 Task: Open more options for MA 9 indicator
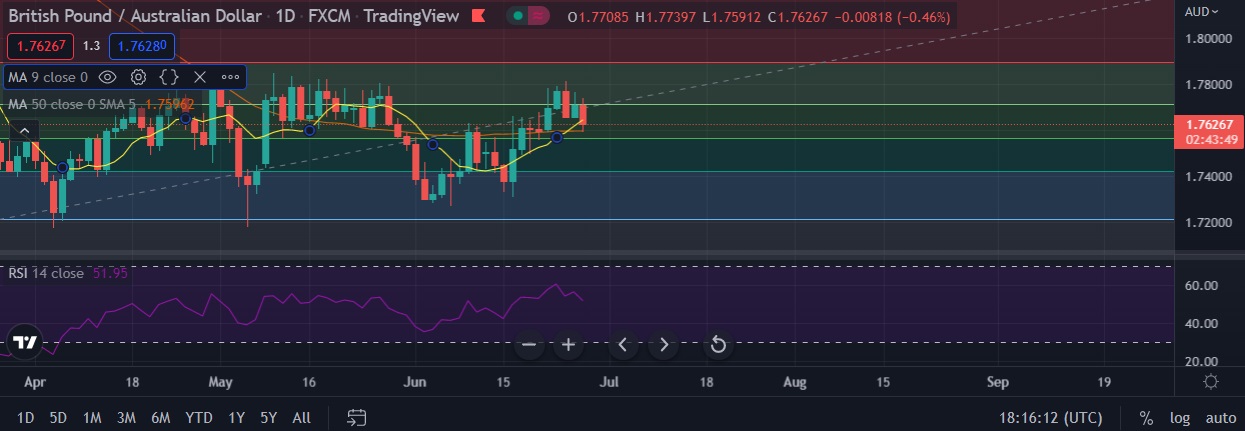[x=230, y=77]
